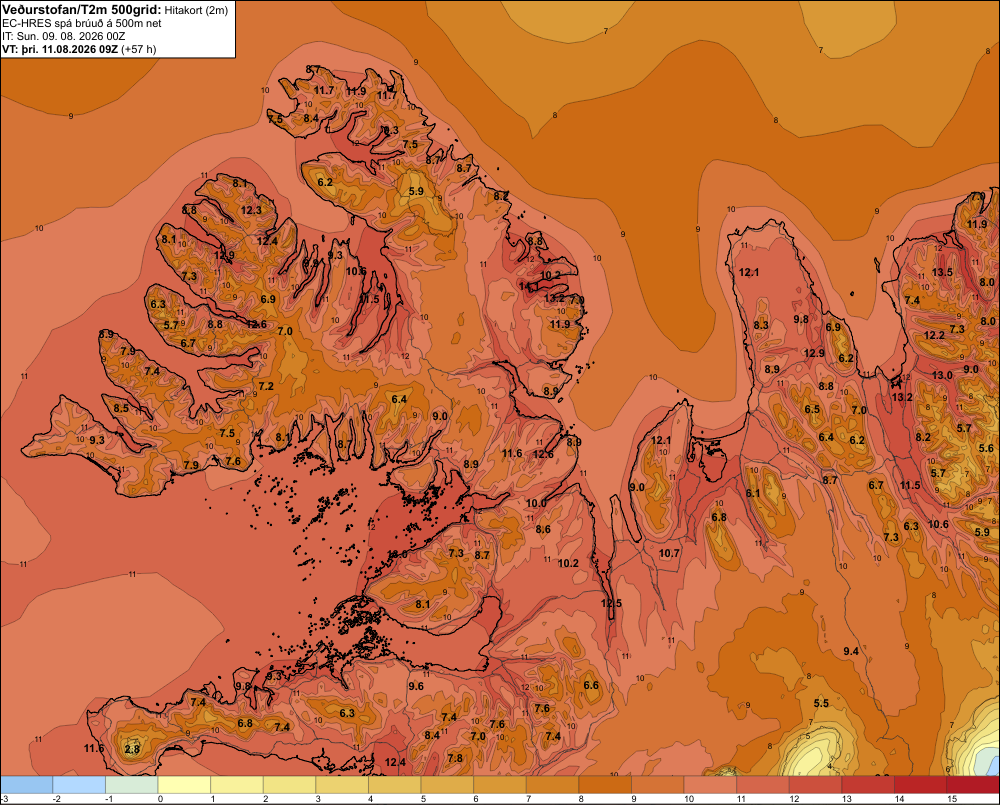1000x805 pixels.
Task: Click the 2.8 temperature value
Action: tap(132, 750)
